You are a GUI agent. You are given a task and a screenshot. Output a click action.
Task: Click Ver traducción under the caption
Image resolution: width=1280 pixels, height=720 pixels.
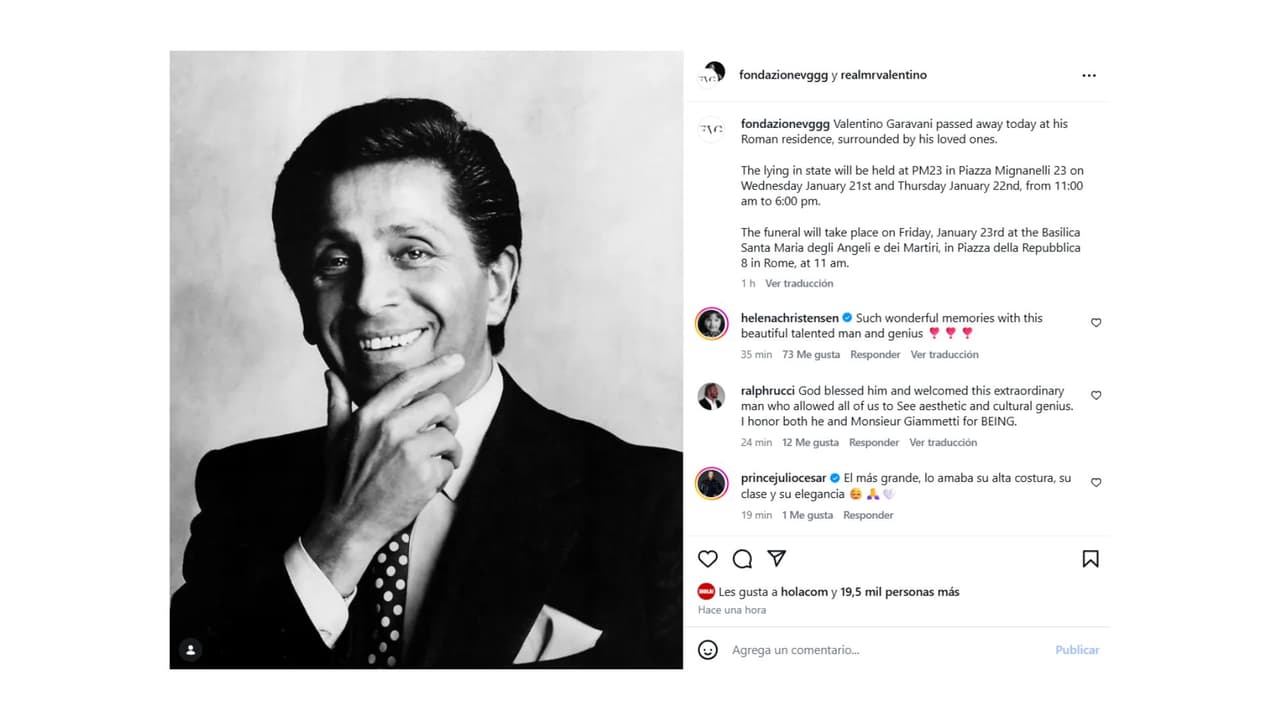pos(798,283)
